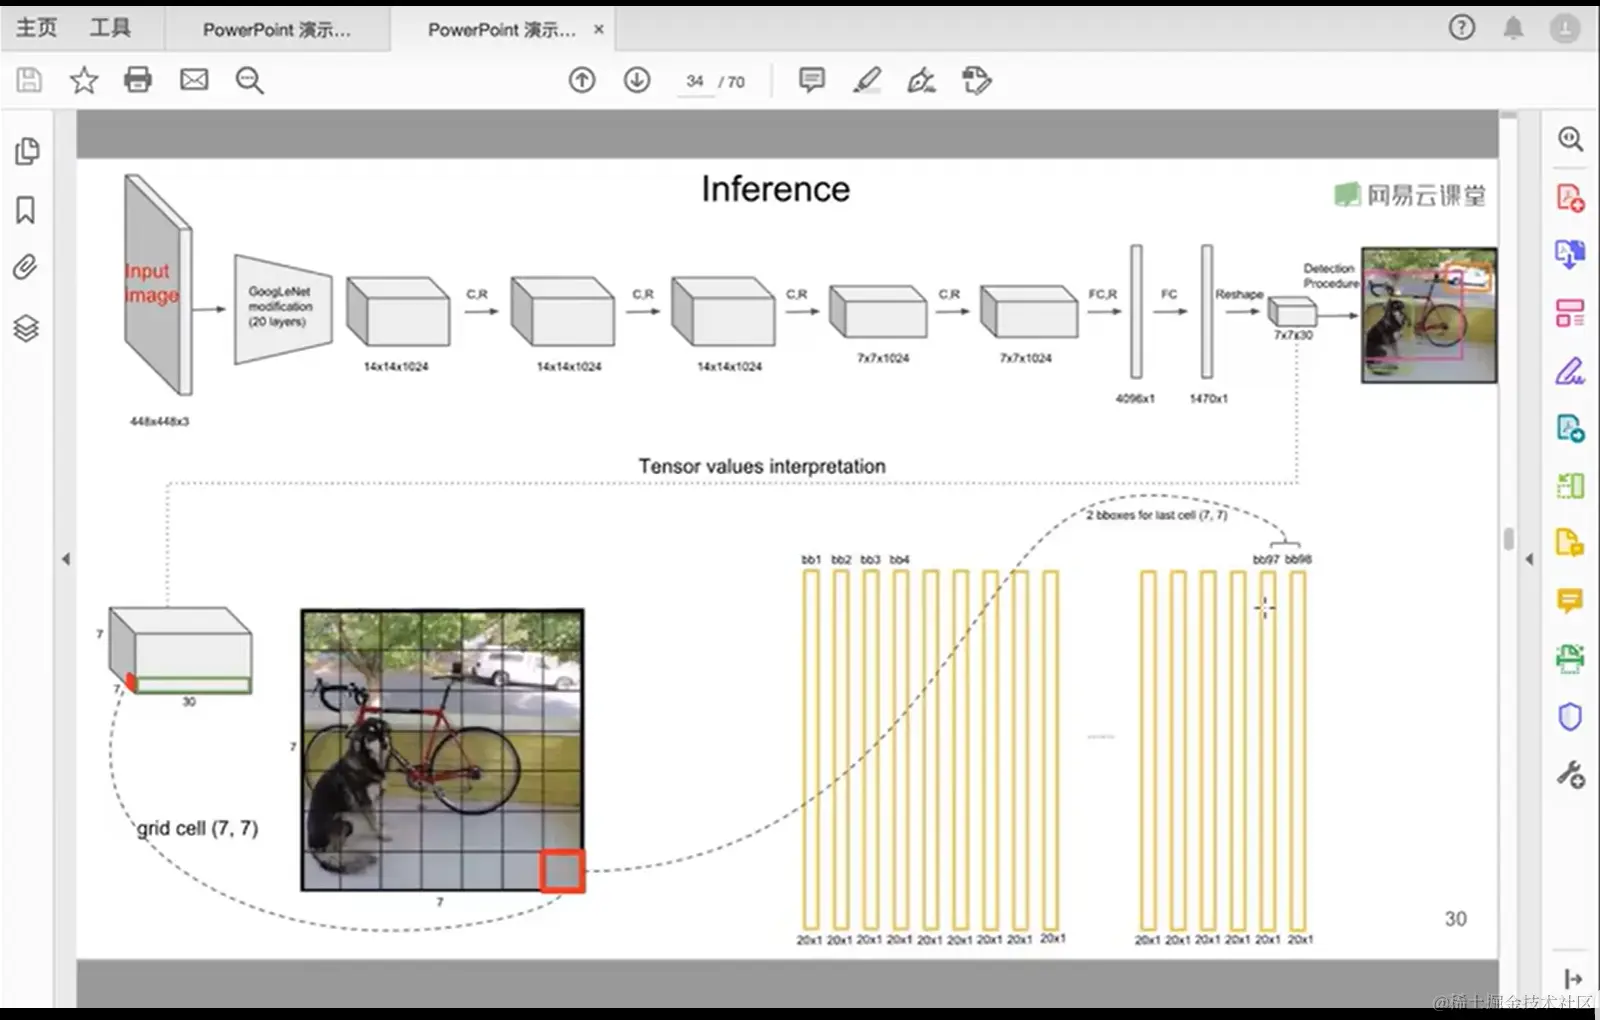Viewport: 1600px width, 1020px height.
Task: Open the purple Fill and Sign tool
Action: pos(1570,371)
